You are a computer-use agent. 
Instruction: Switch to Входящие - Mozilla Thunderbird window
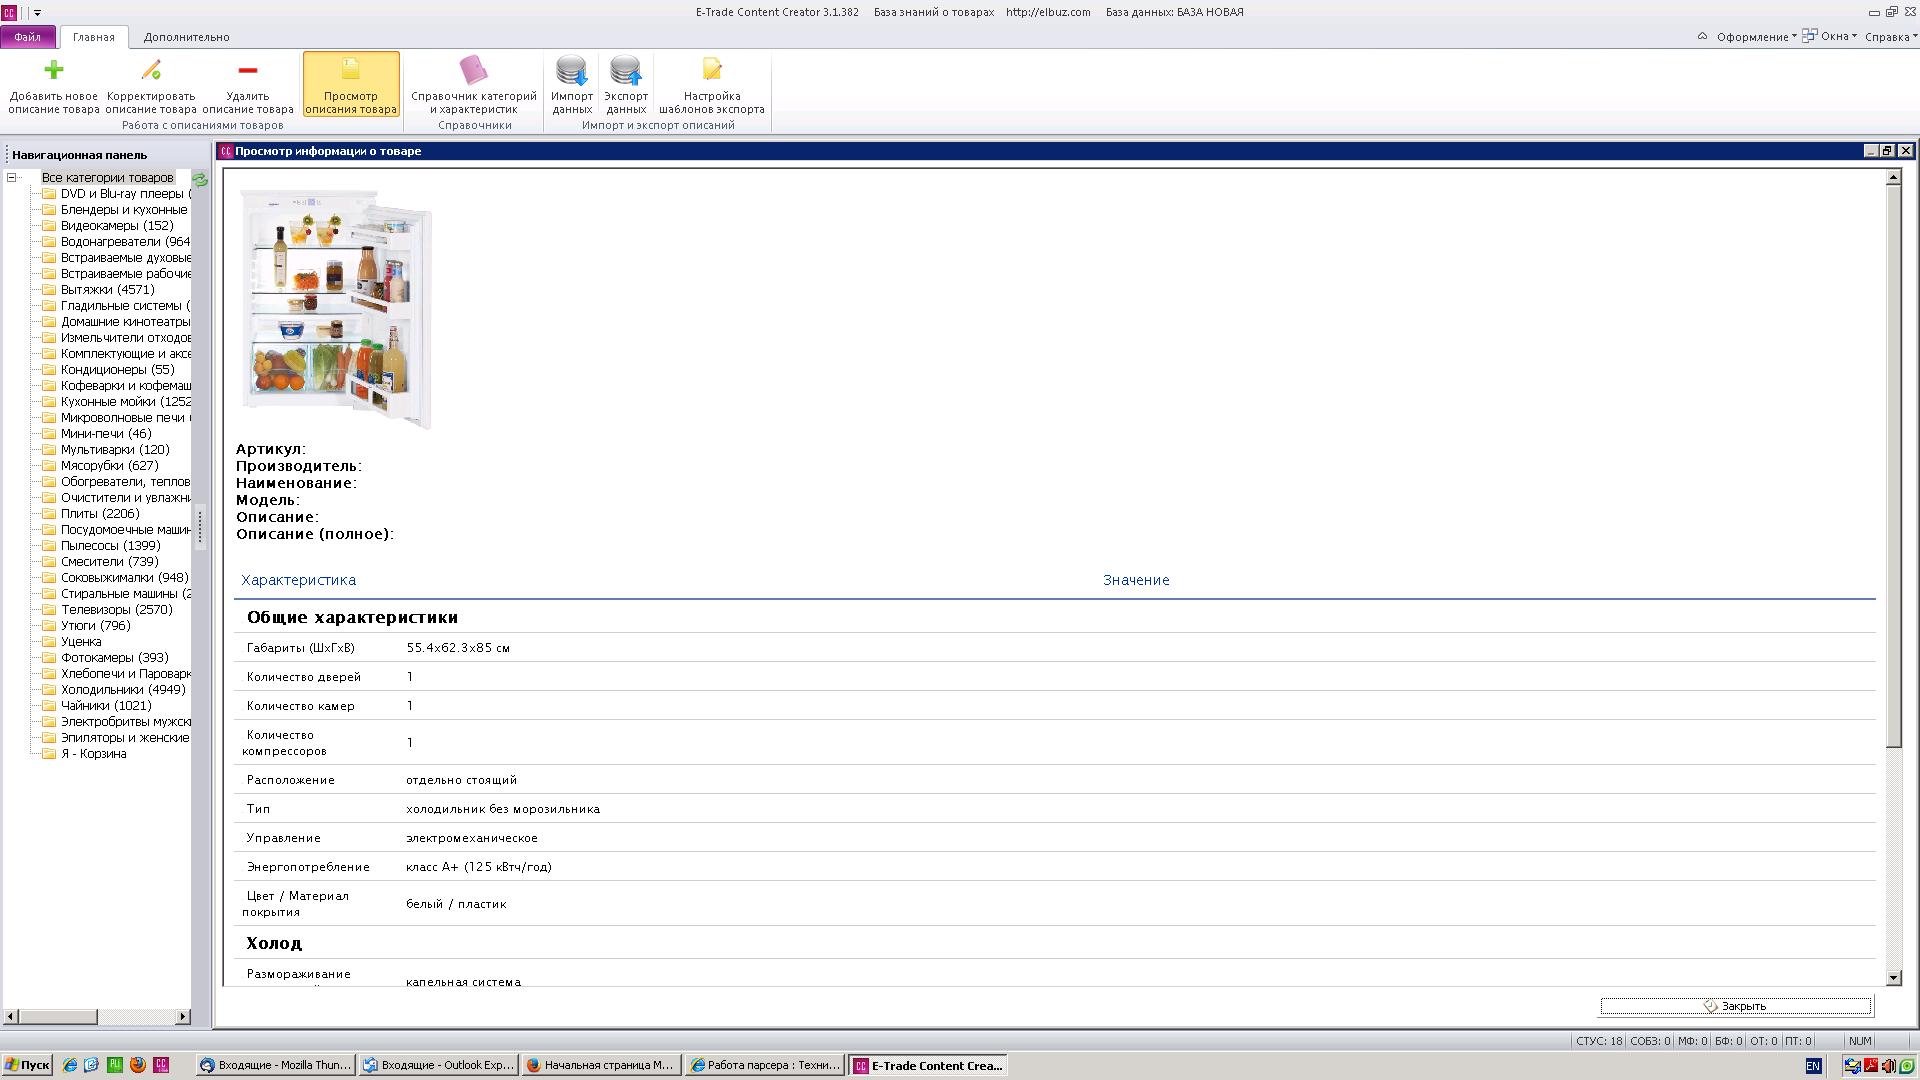[276, 1065]
